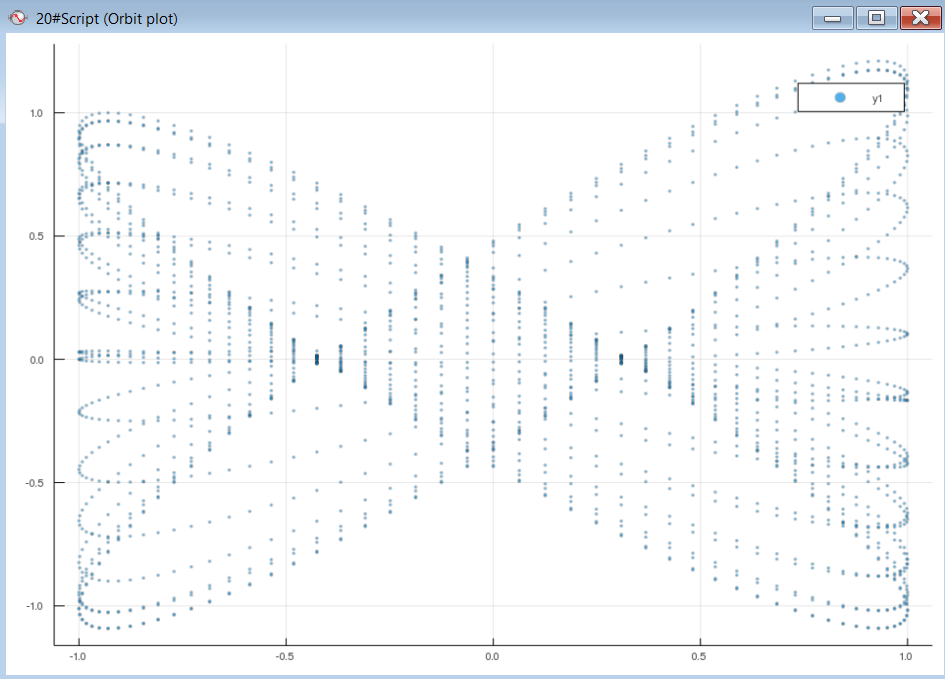Click the x-axis tick label 1.0

click(x=907, y=656)
